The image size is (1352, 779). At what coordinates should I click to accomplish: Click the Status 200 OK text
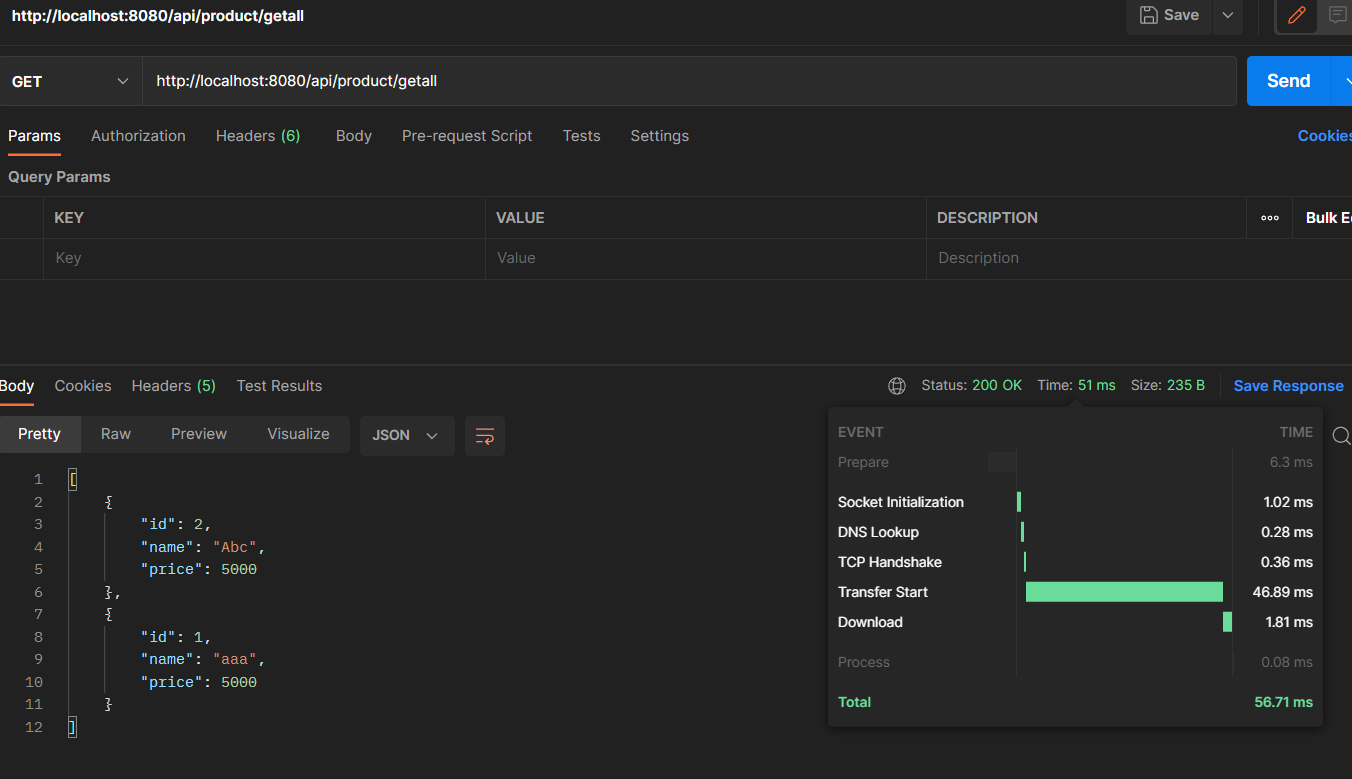click(971, 386)
